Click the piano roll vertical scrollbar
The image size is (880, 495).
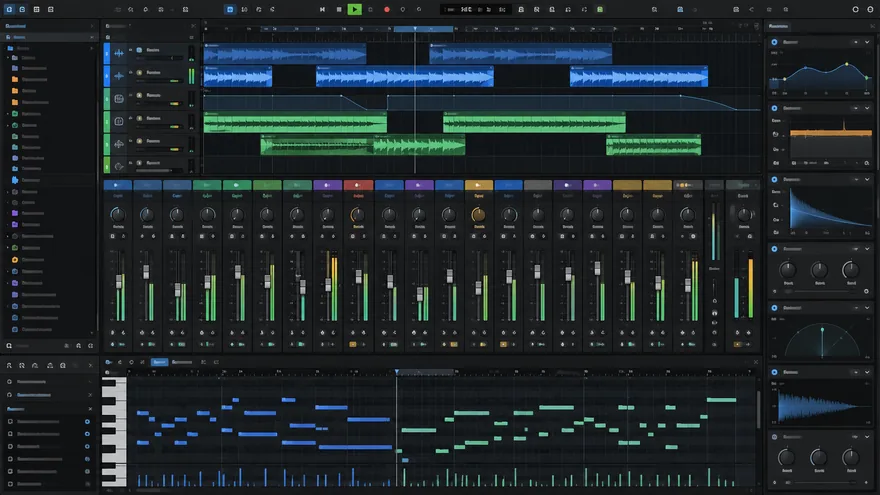[758, 410]
